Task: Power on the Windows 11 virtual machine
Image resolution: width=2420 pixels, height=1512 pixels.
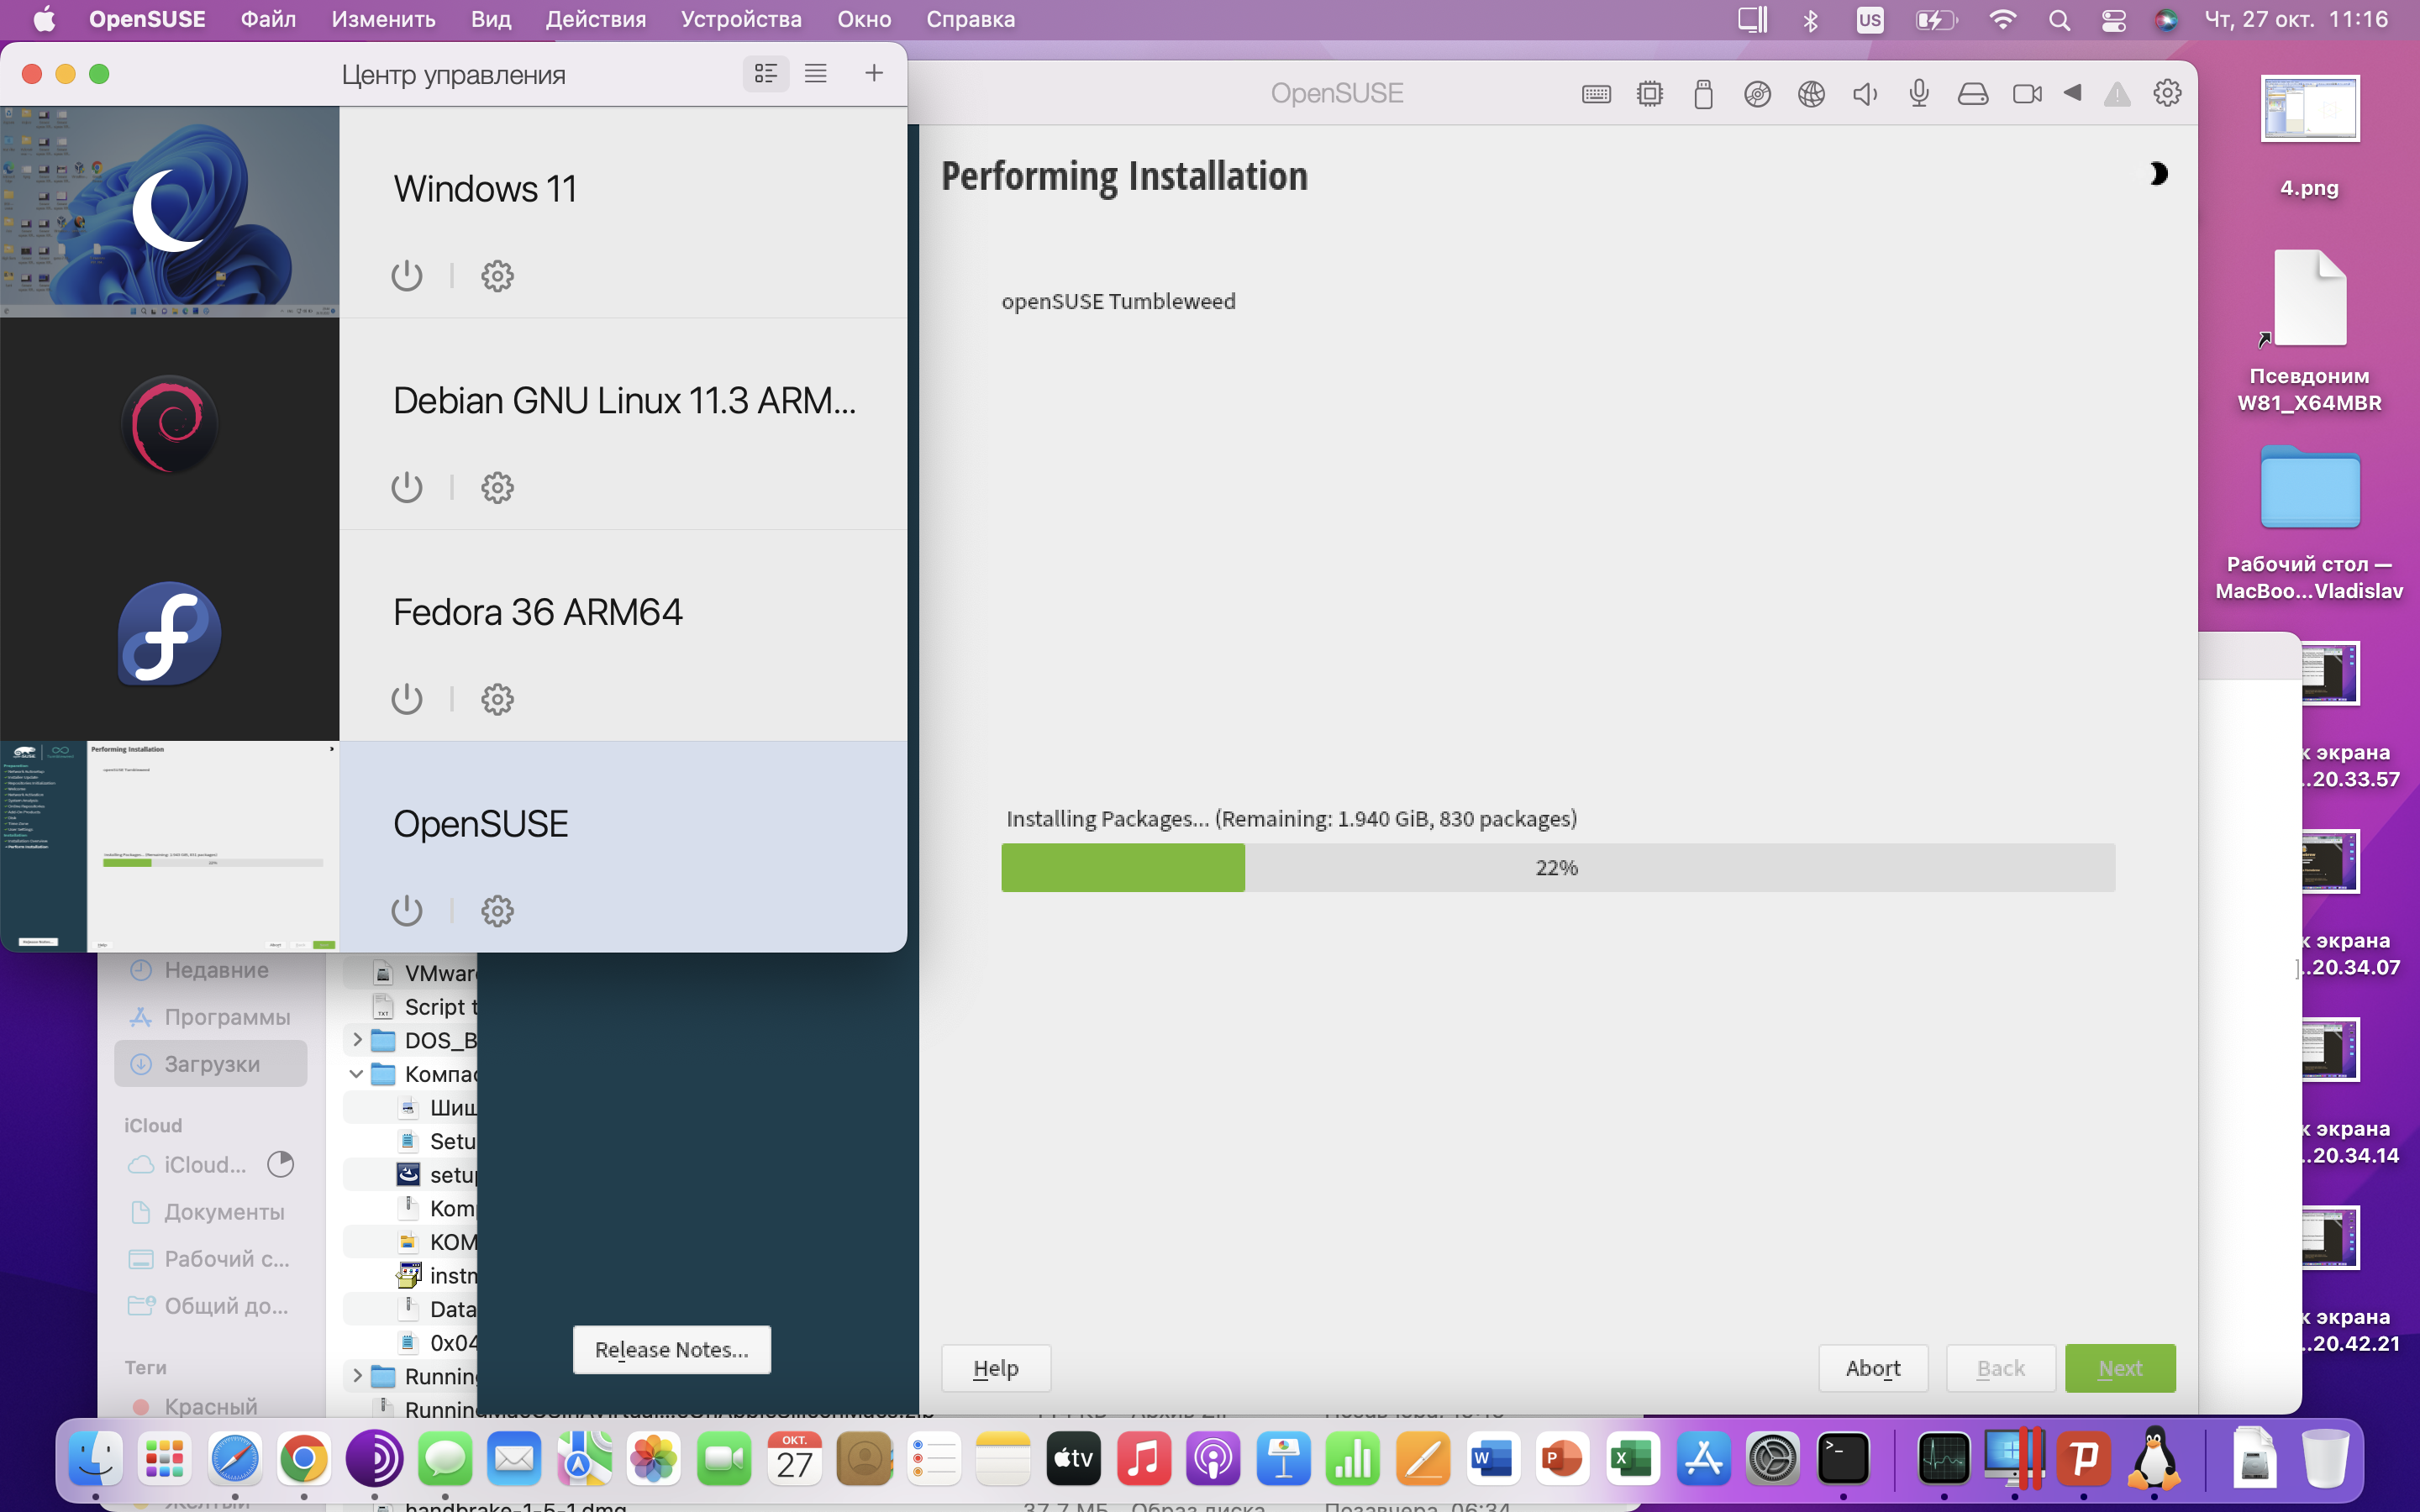Action: pos(406,275)
